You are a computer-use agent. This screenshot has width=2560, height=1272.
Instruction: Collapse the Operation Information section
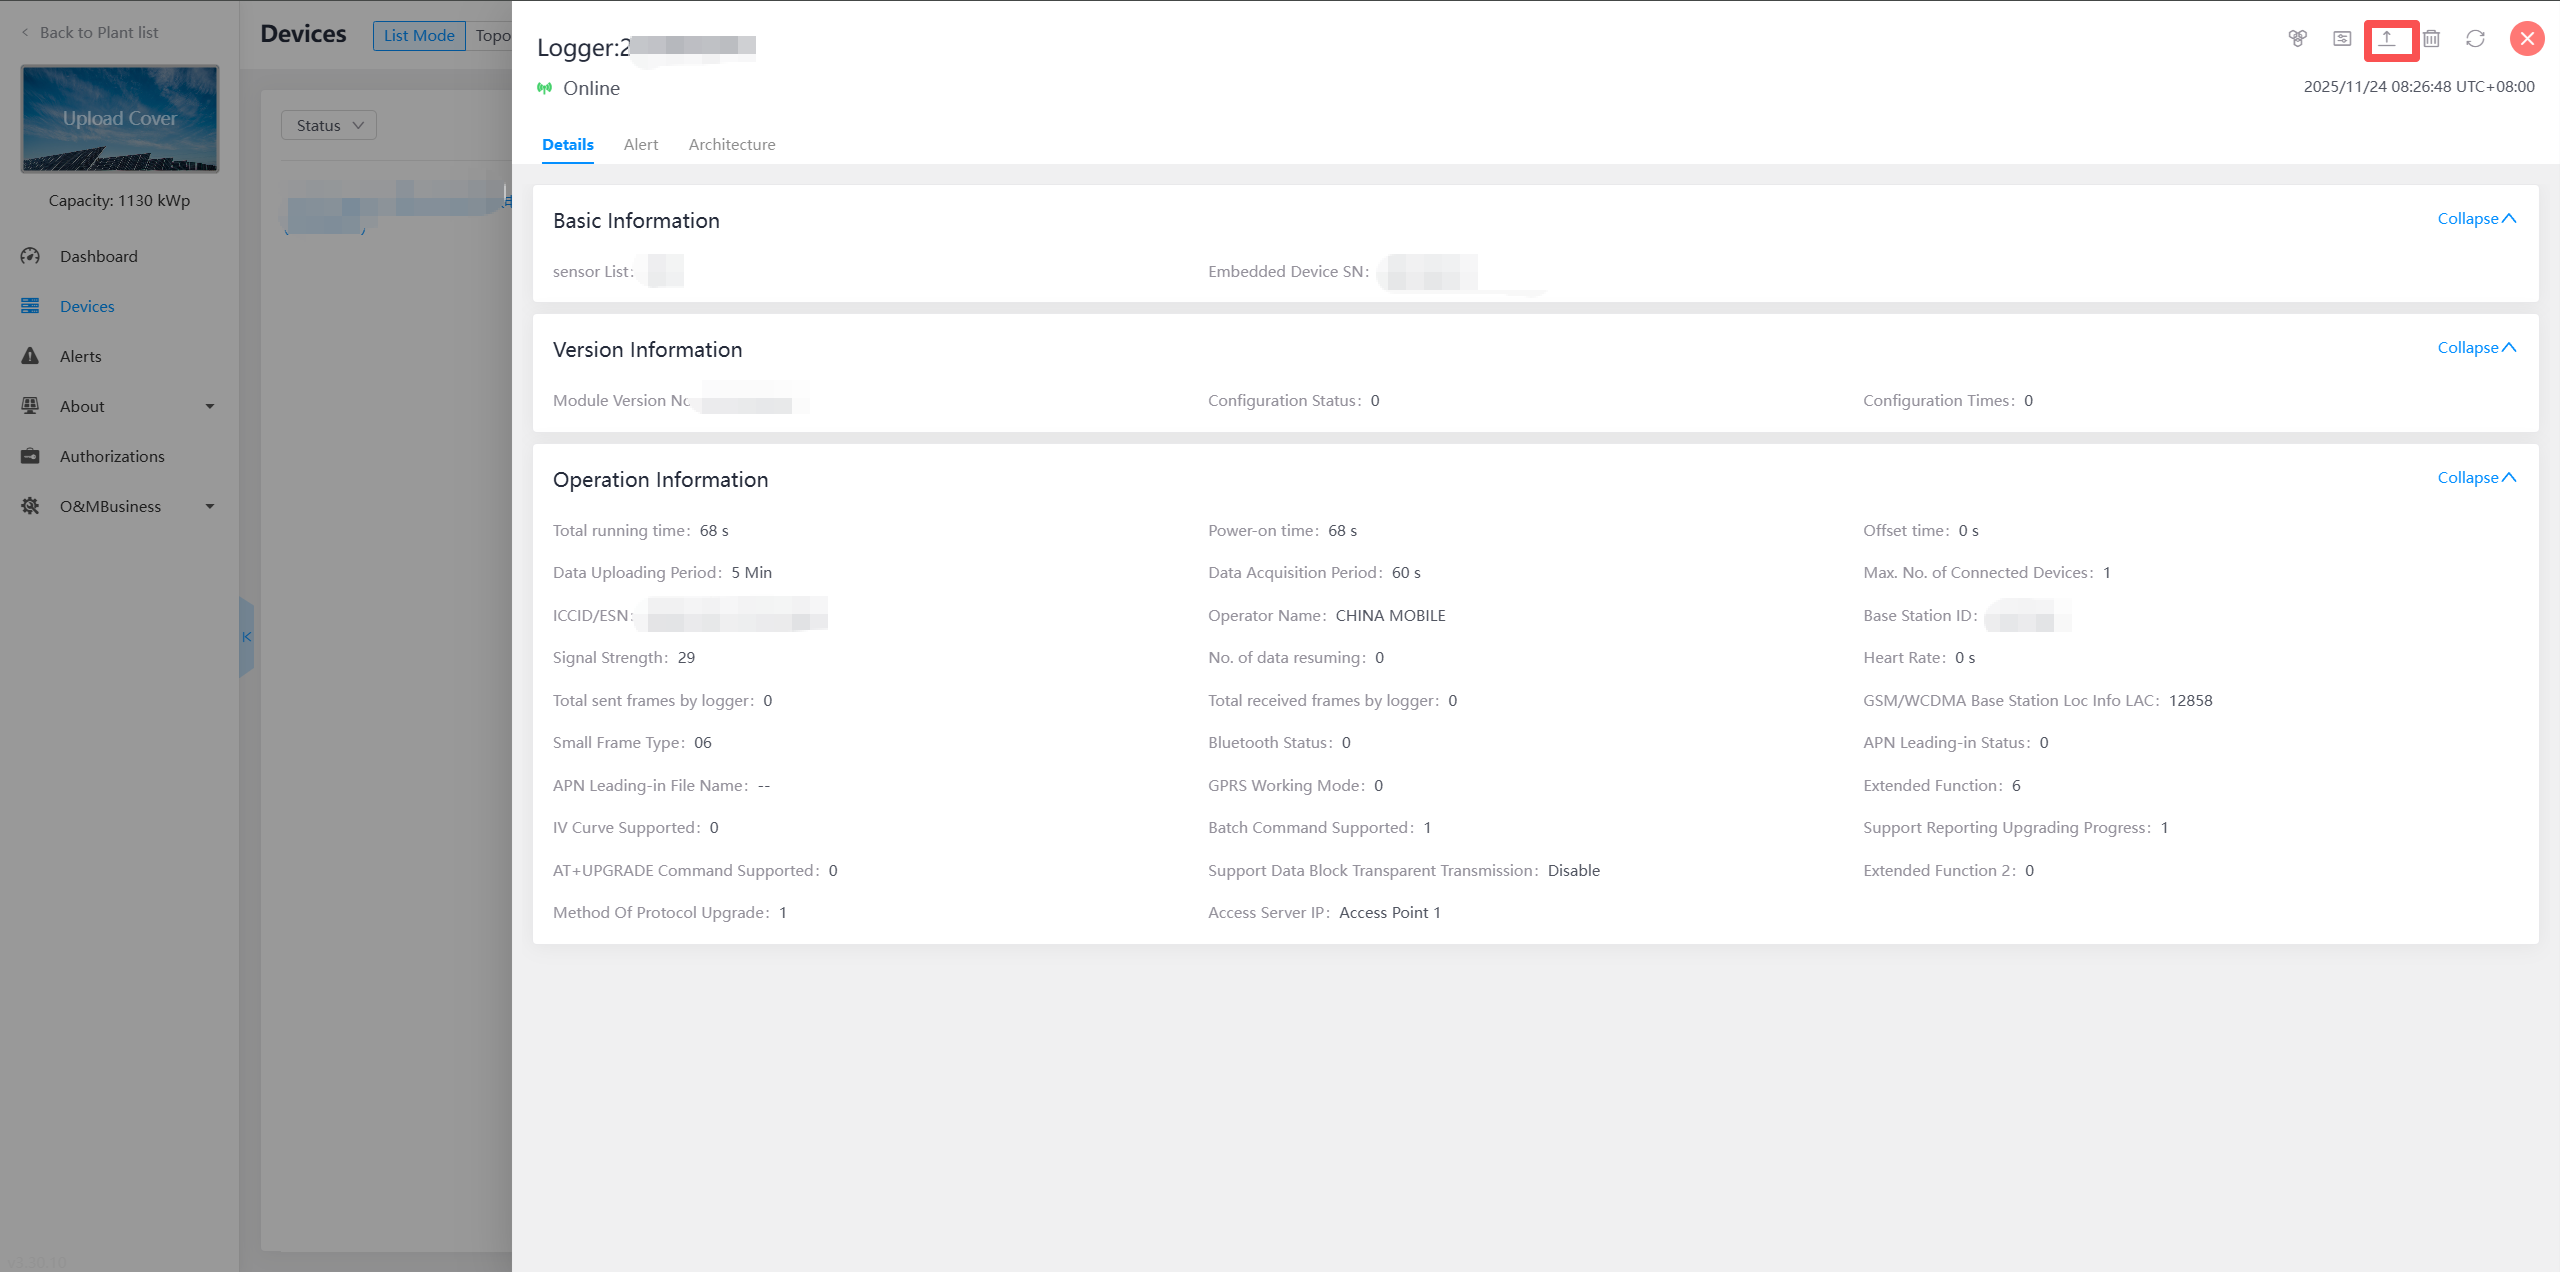(x=2475, y=478)
